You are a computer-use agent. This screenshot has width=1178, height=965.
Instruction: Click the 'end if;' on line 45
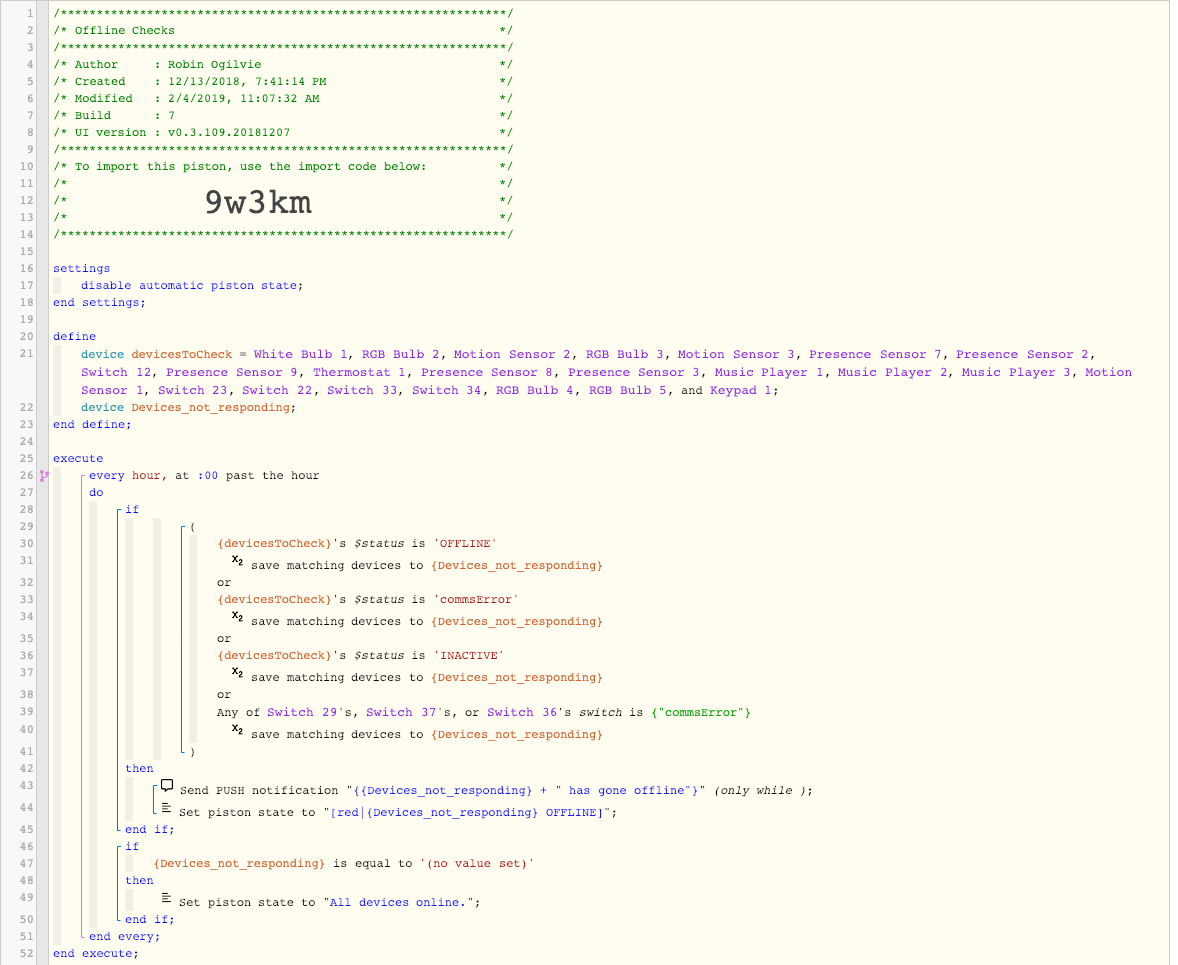tap(150, 830)
